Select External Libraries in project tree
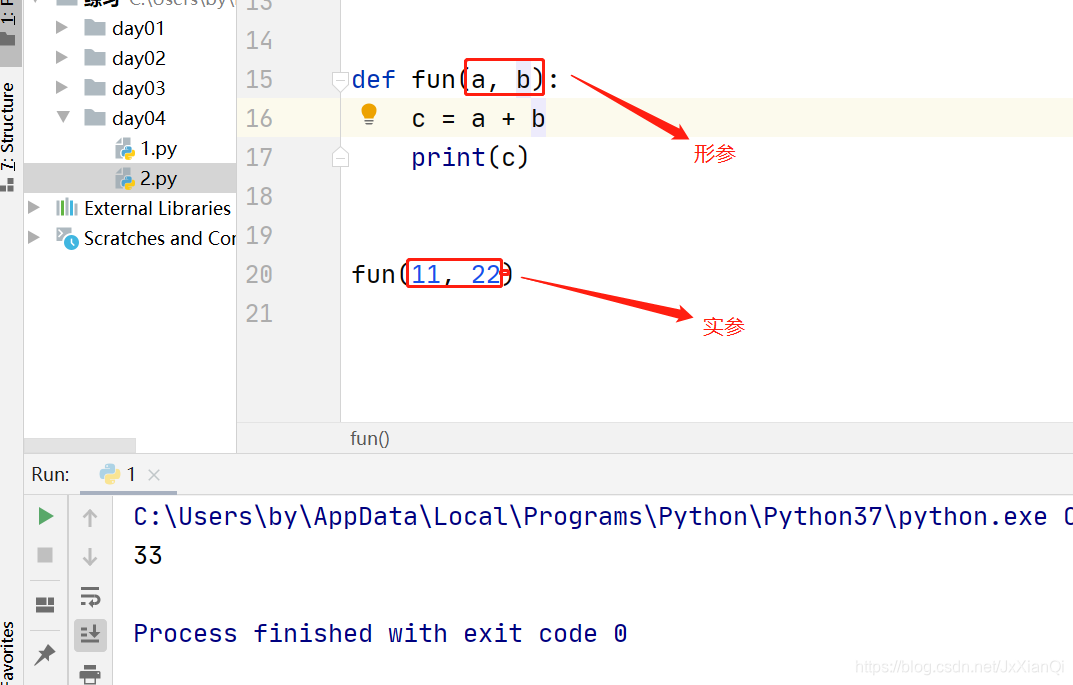 pyautogui.click(x=157, y=208)
